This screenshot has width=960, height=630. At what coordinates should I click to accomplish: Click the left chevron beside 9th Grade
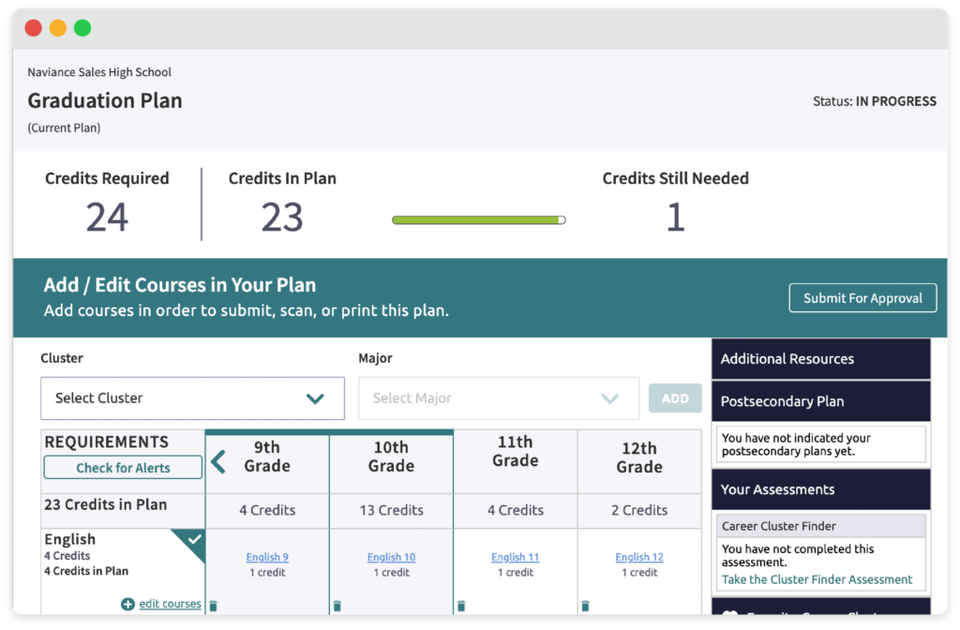(216, 460)
